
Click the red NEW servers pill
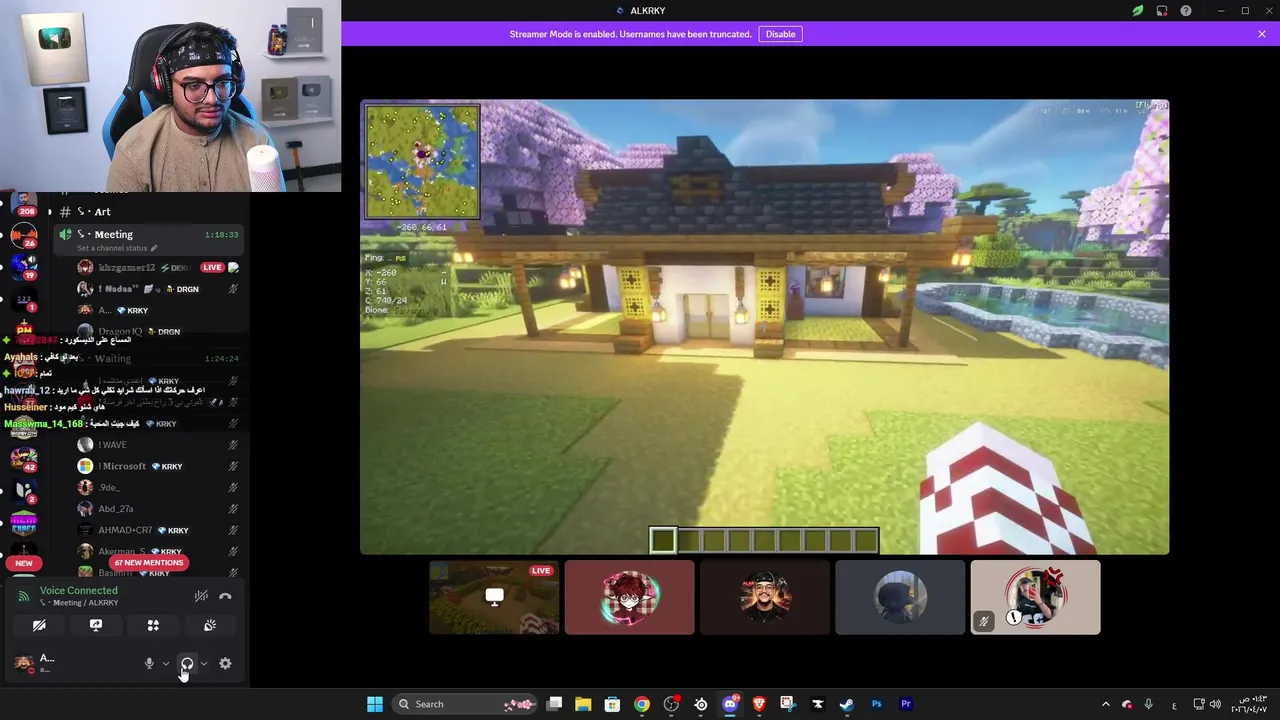click(24, 563)
